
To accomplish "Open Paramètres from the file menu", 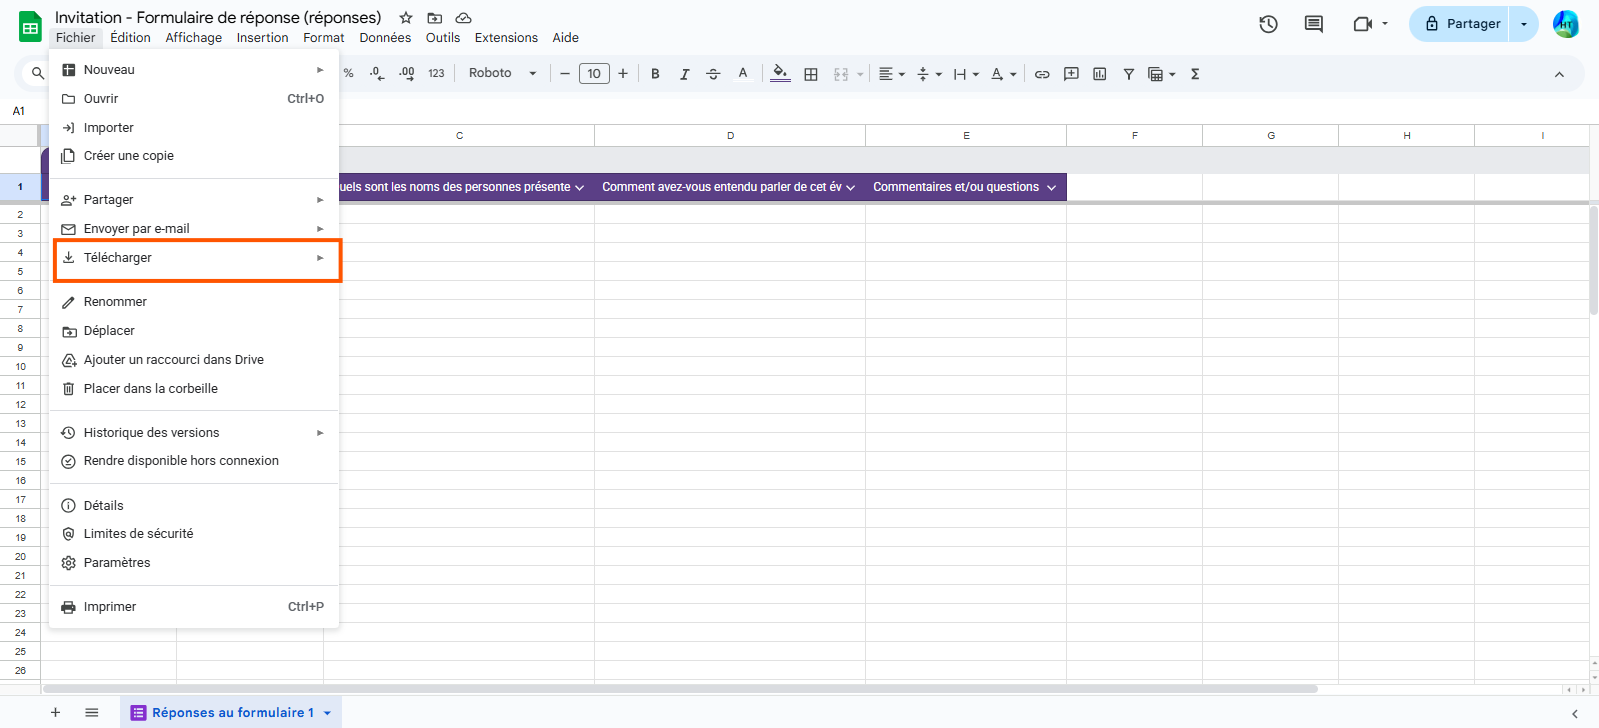I will pyautogui.click(x=194, y=563).
